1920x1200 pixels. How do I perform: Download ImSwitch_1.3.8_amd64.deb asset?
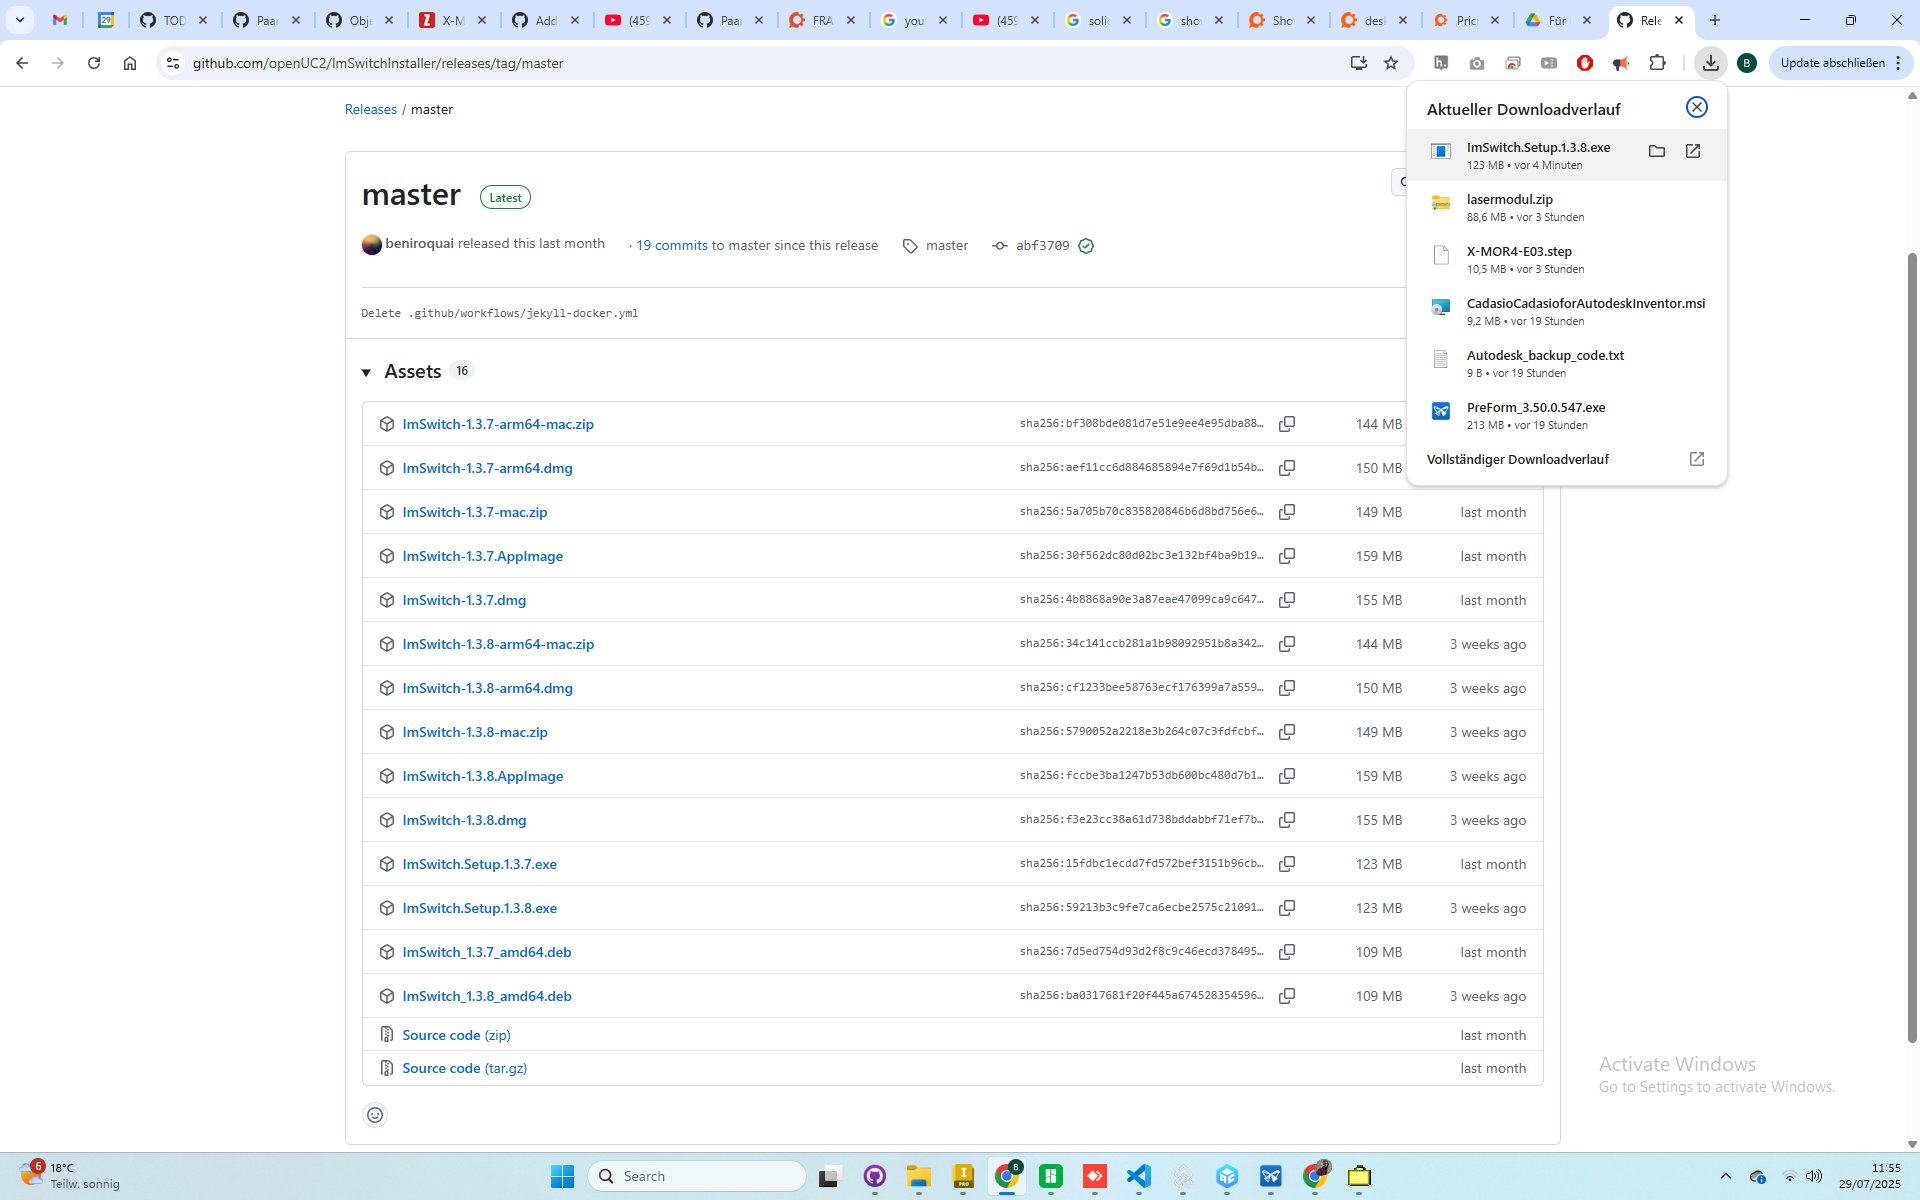(487, 996)
